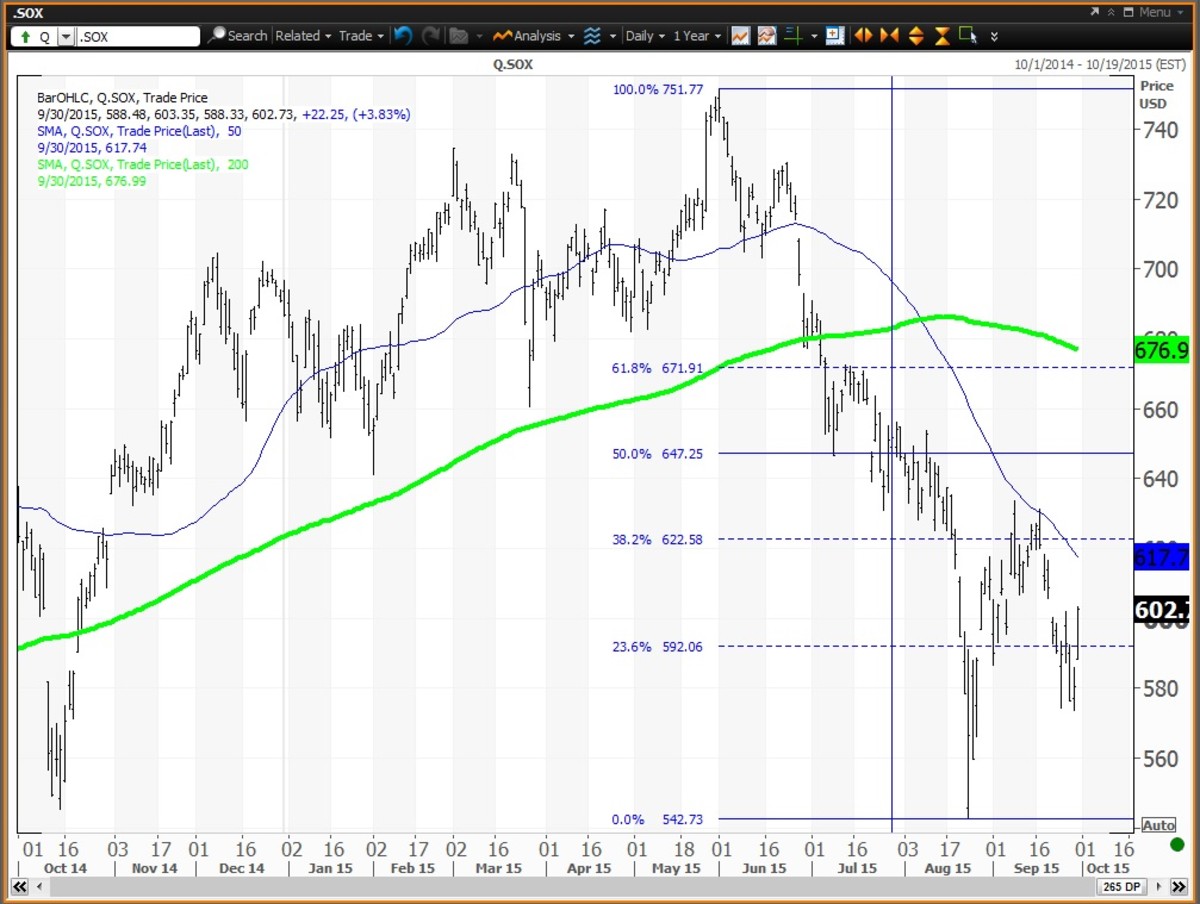Click the horizontal expand arrows icon
This screenshot has height=904, width=1200.
863,36
